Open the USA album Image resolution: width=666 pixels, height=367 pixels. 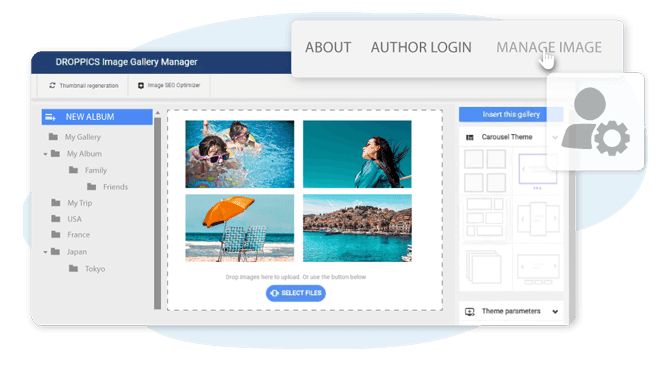pos(74,219)
